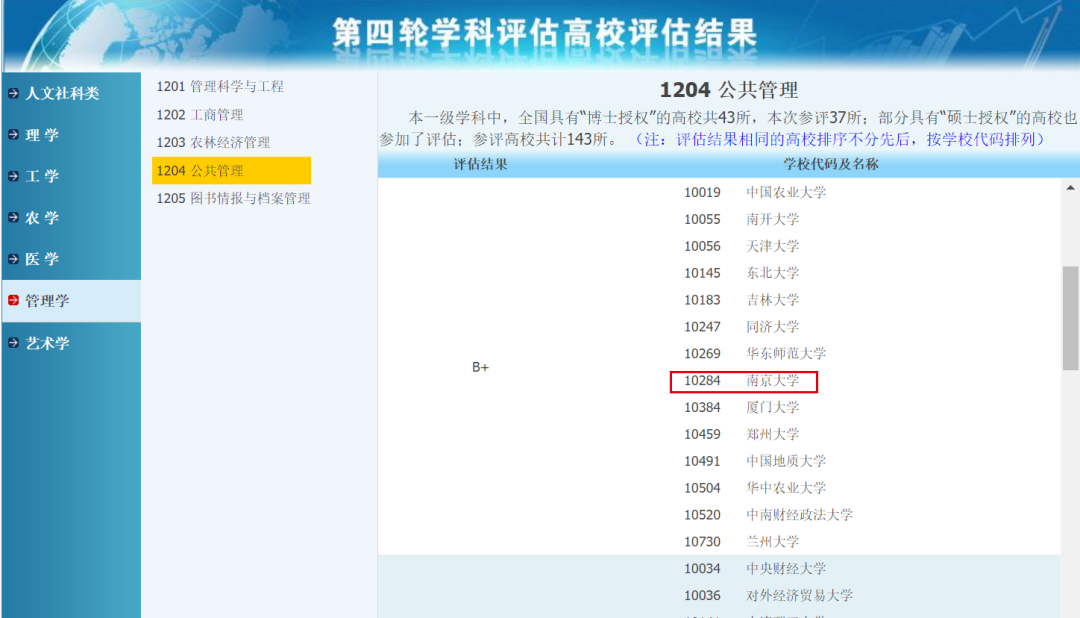Image resolution: width=1080 pixels, height=618 pixels.
Task: Click the arrow icon beside 农学
Action: pos(13,217)
